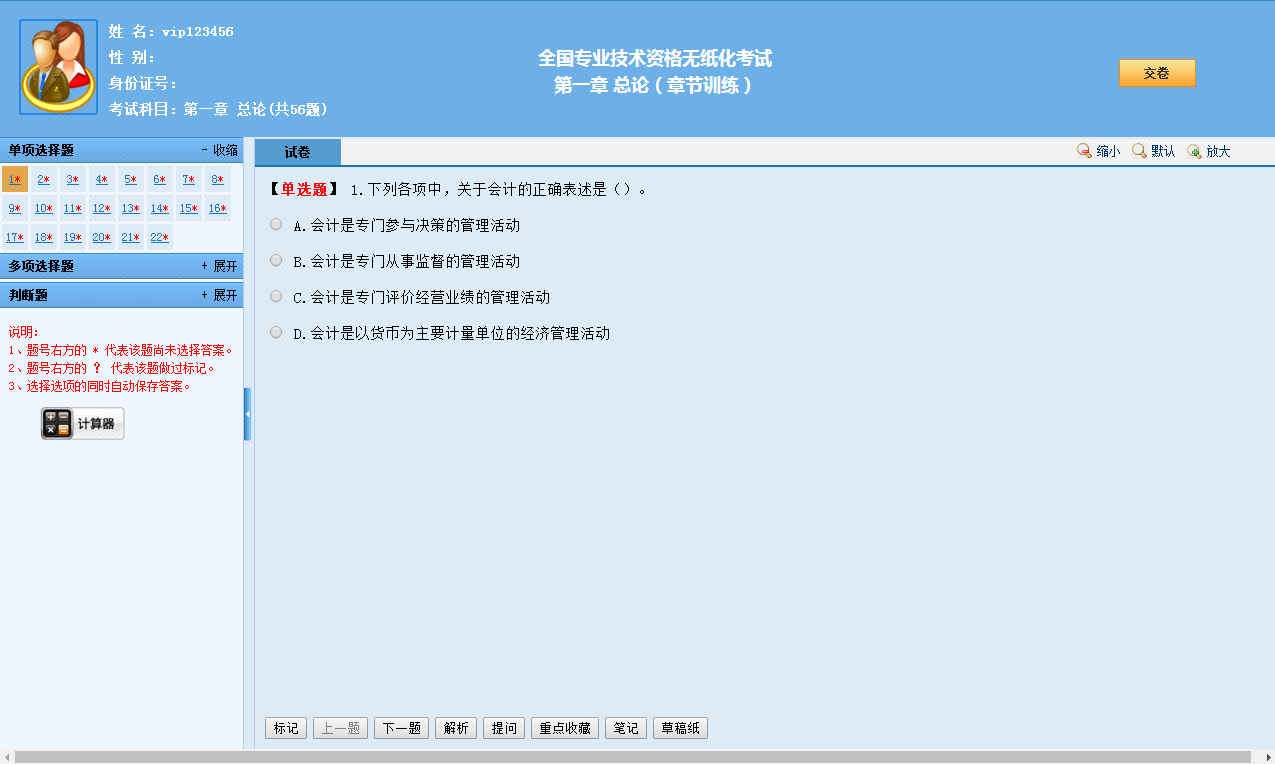
Task: Jump to question 14 in list
Action: click(160, 209)
